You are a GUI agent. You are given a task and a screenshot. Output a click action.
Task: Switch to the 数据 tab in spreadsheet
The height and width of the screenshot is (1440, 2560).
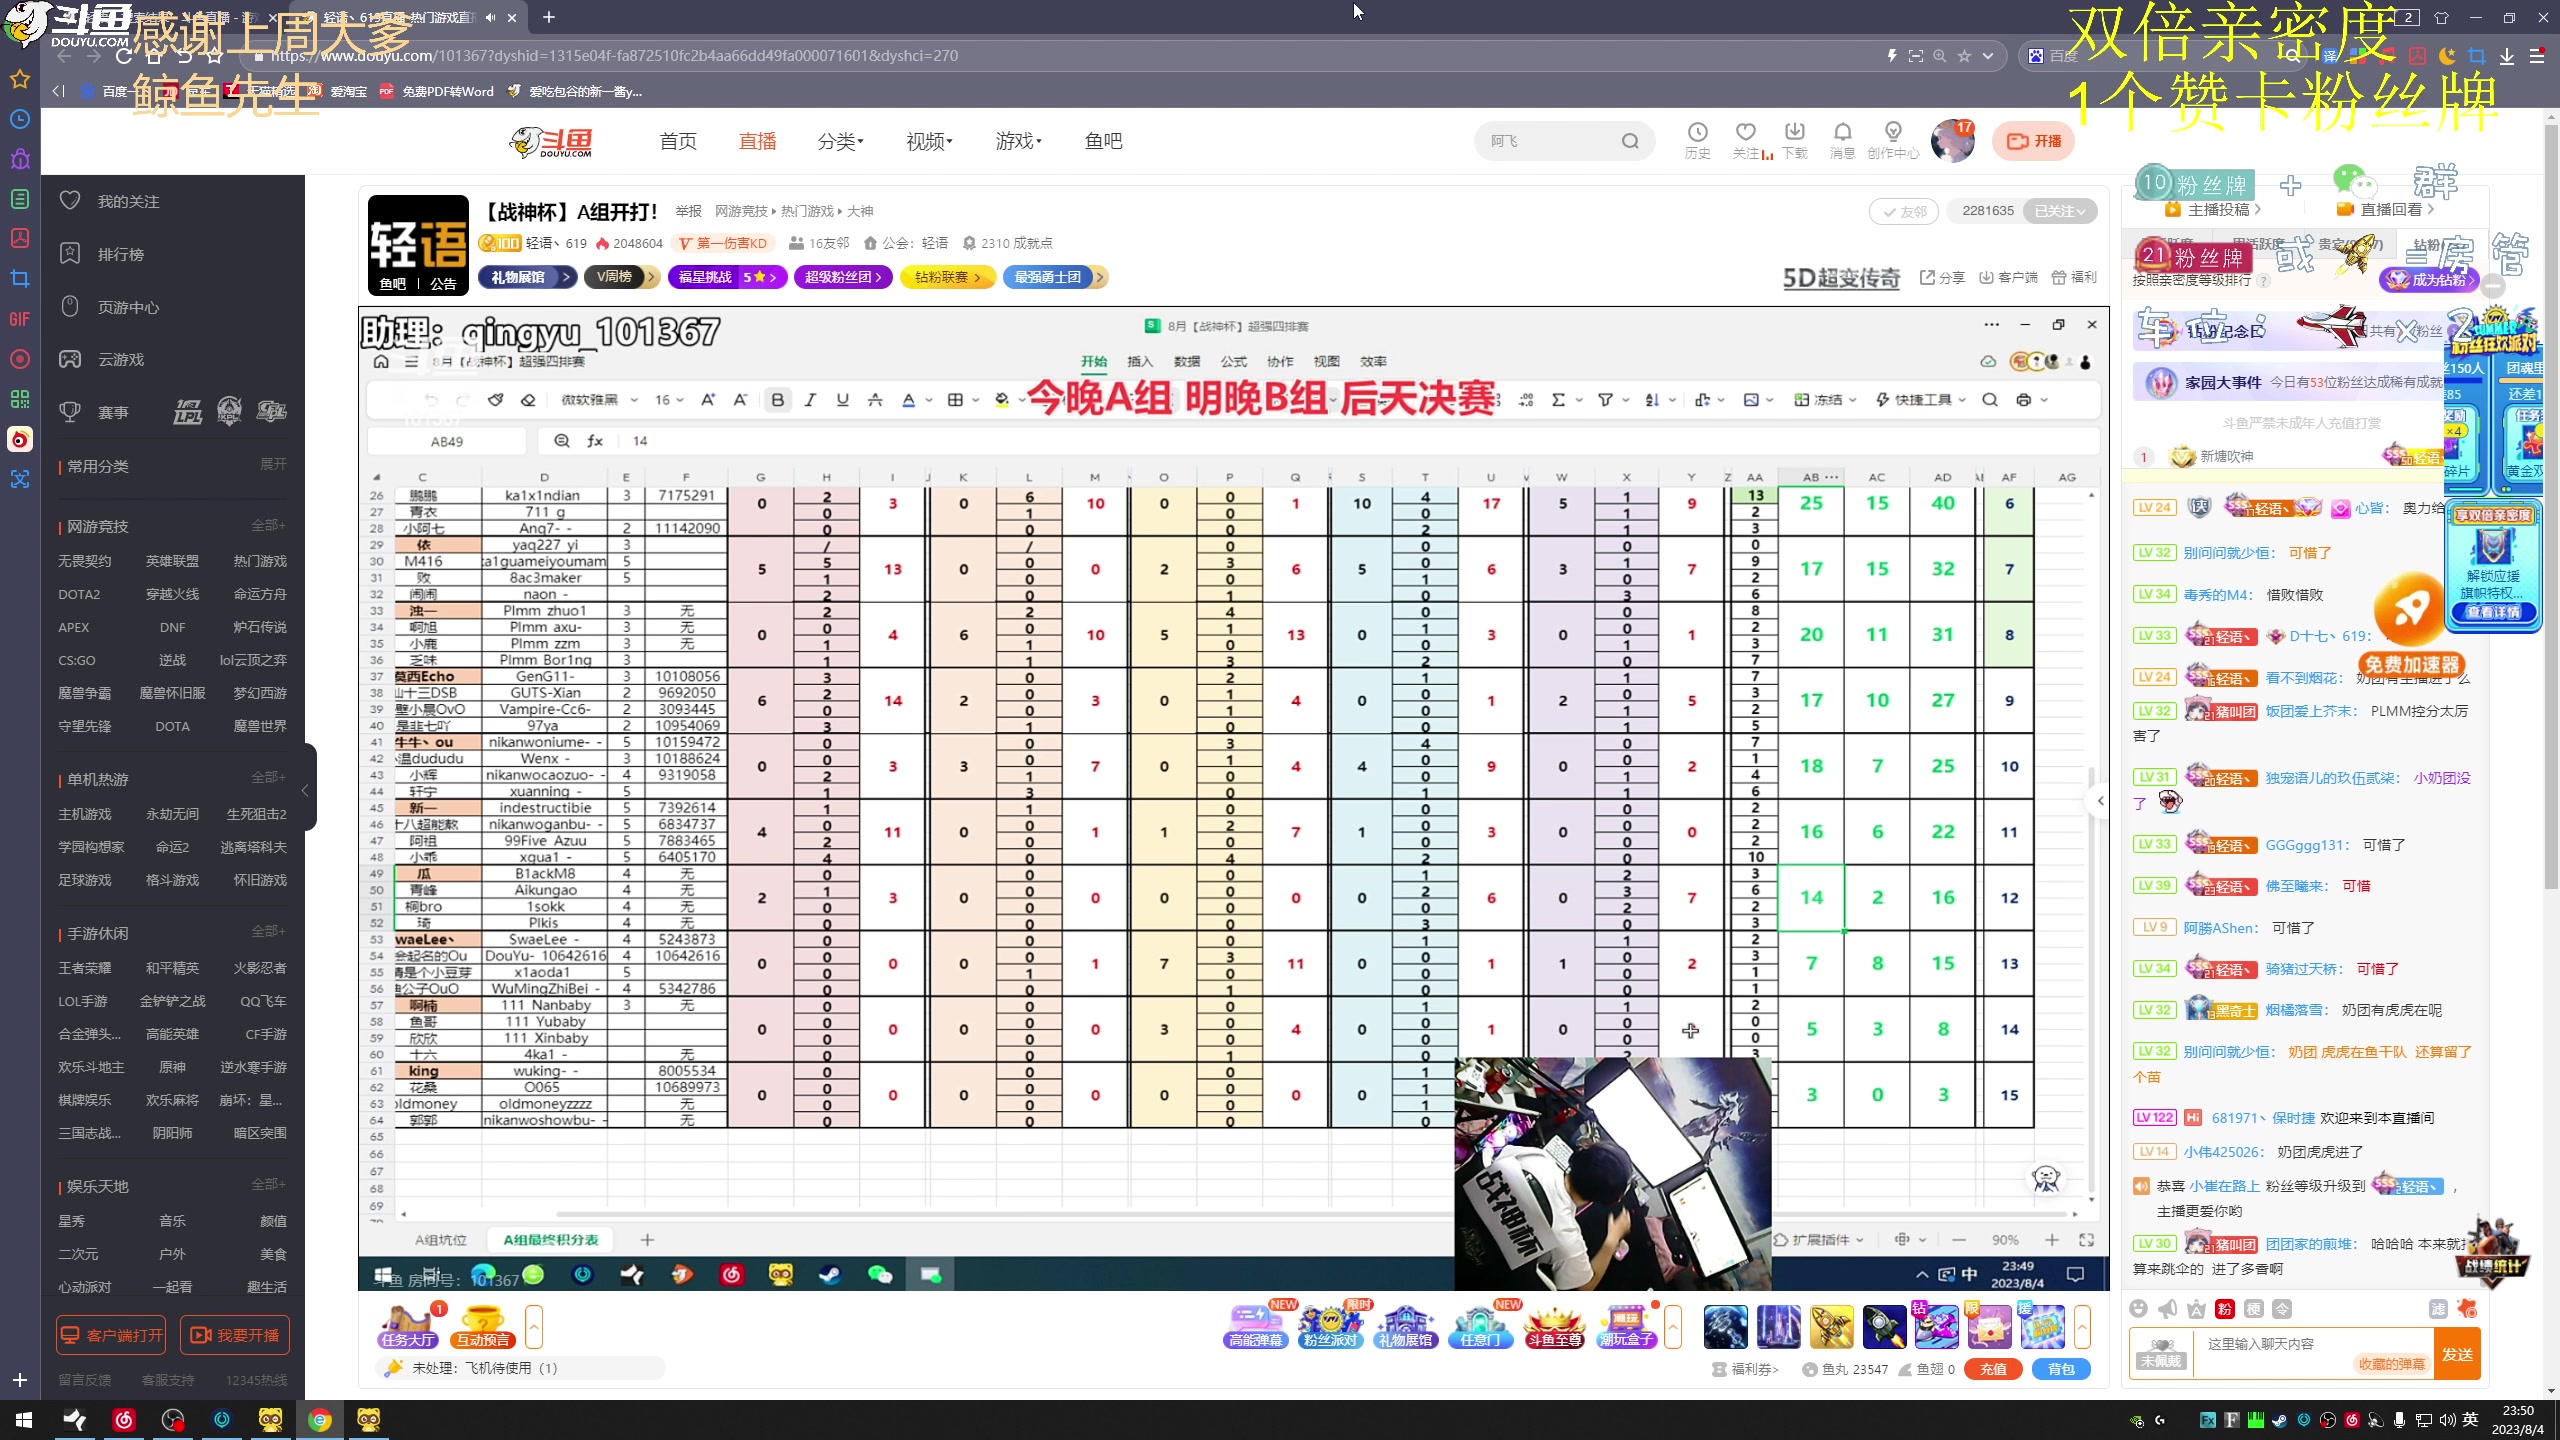tap(1187, 361)
